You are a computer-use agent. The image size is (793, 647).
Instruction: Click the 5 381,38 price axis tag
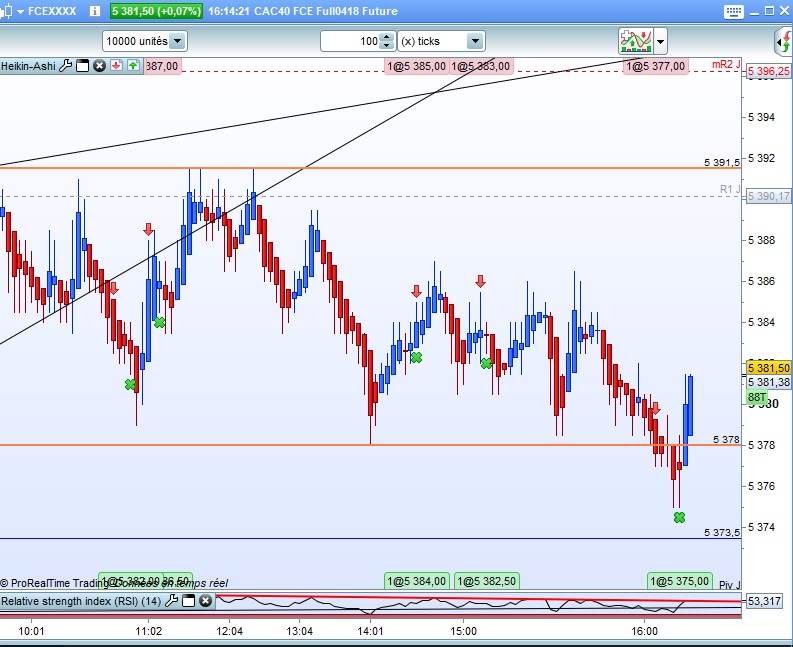point(768,382)
